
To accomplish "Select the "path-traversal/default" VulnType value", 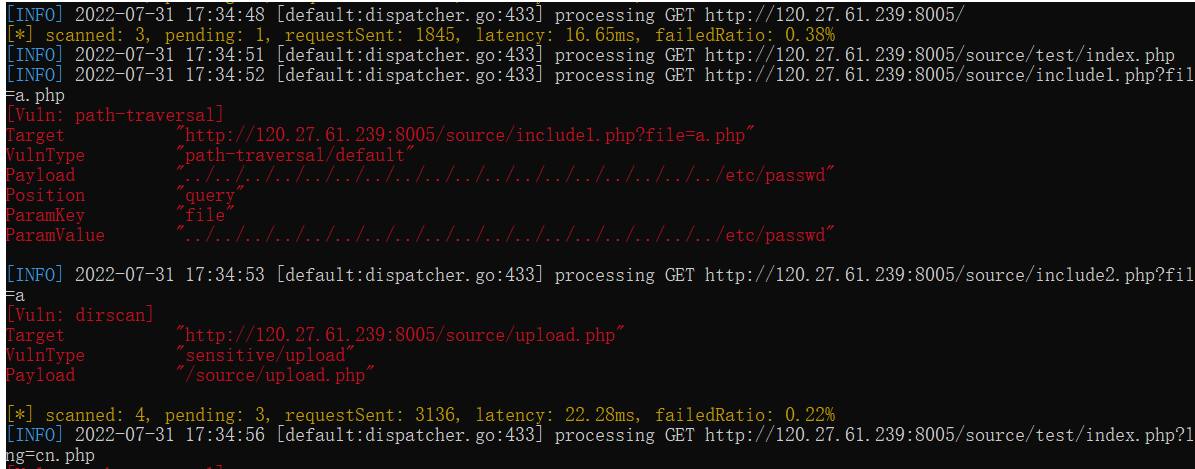I will click(295, 155).
